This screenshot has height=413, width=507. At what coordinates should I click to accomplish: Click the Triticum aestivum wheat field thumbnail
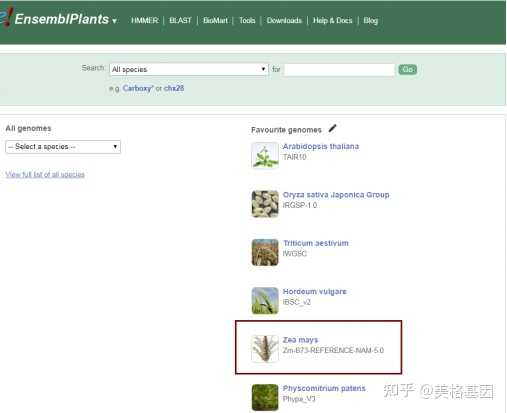pyautogui.click(x=265, y=252)
